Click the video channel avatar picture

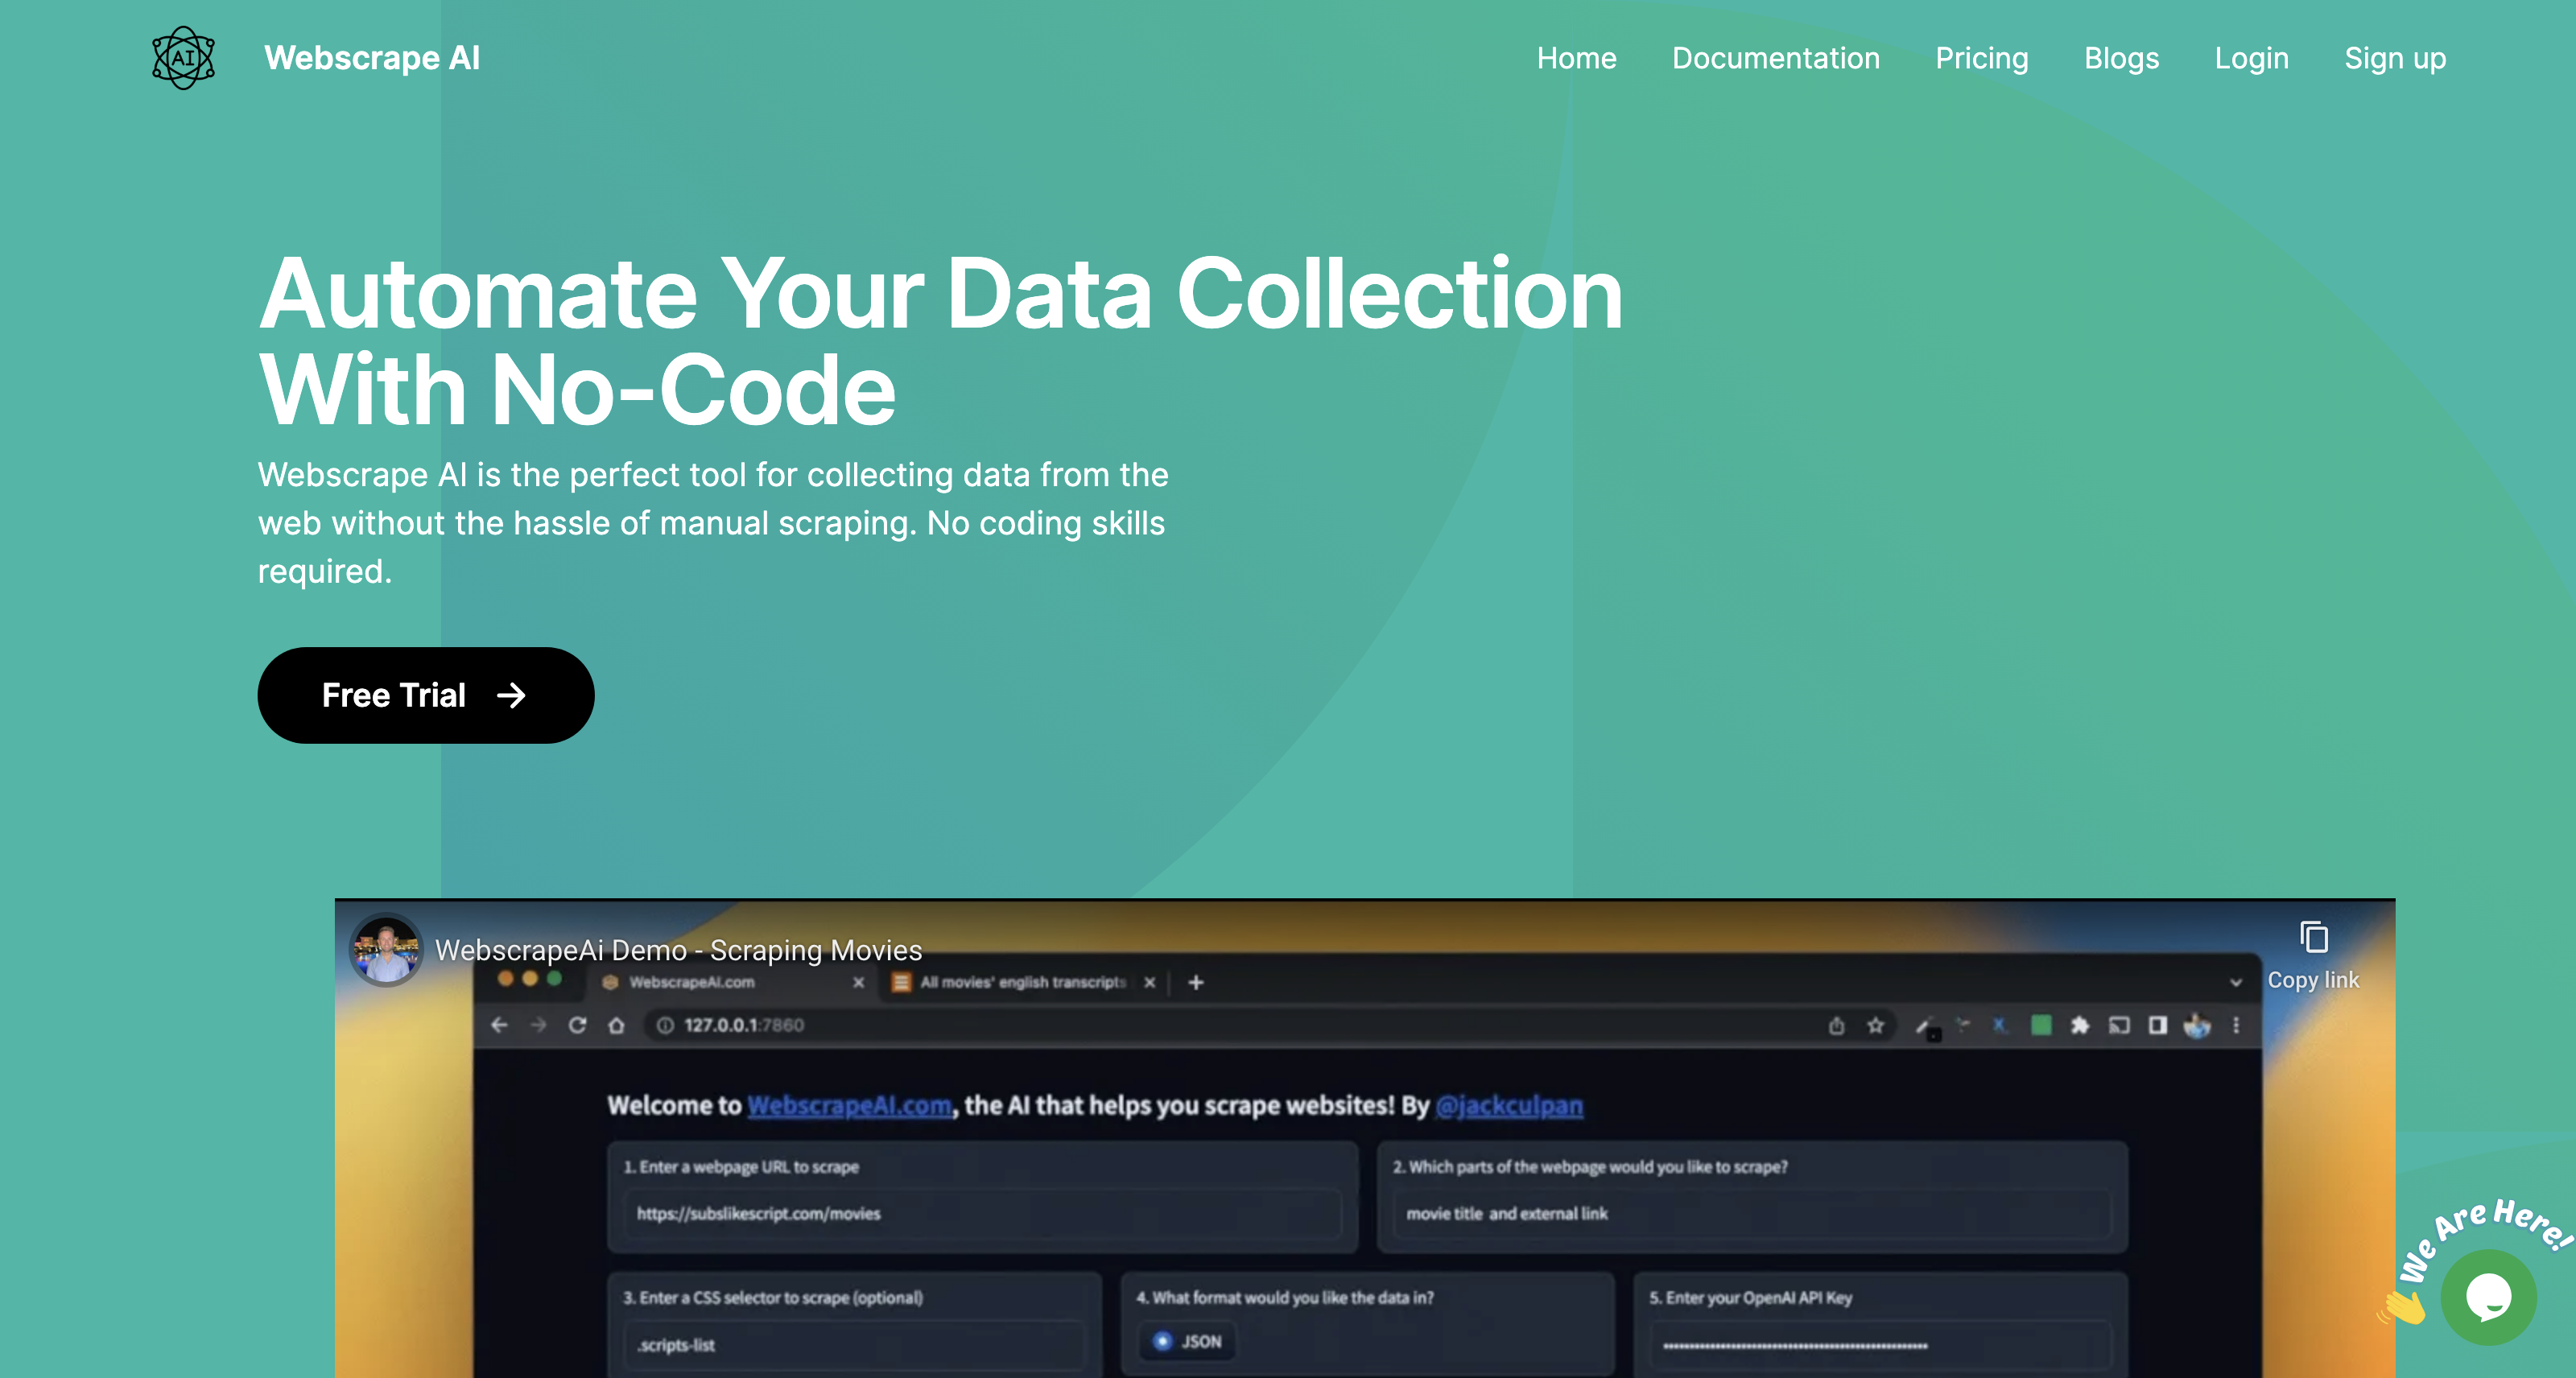tap(386, 950)
